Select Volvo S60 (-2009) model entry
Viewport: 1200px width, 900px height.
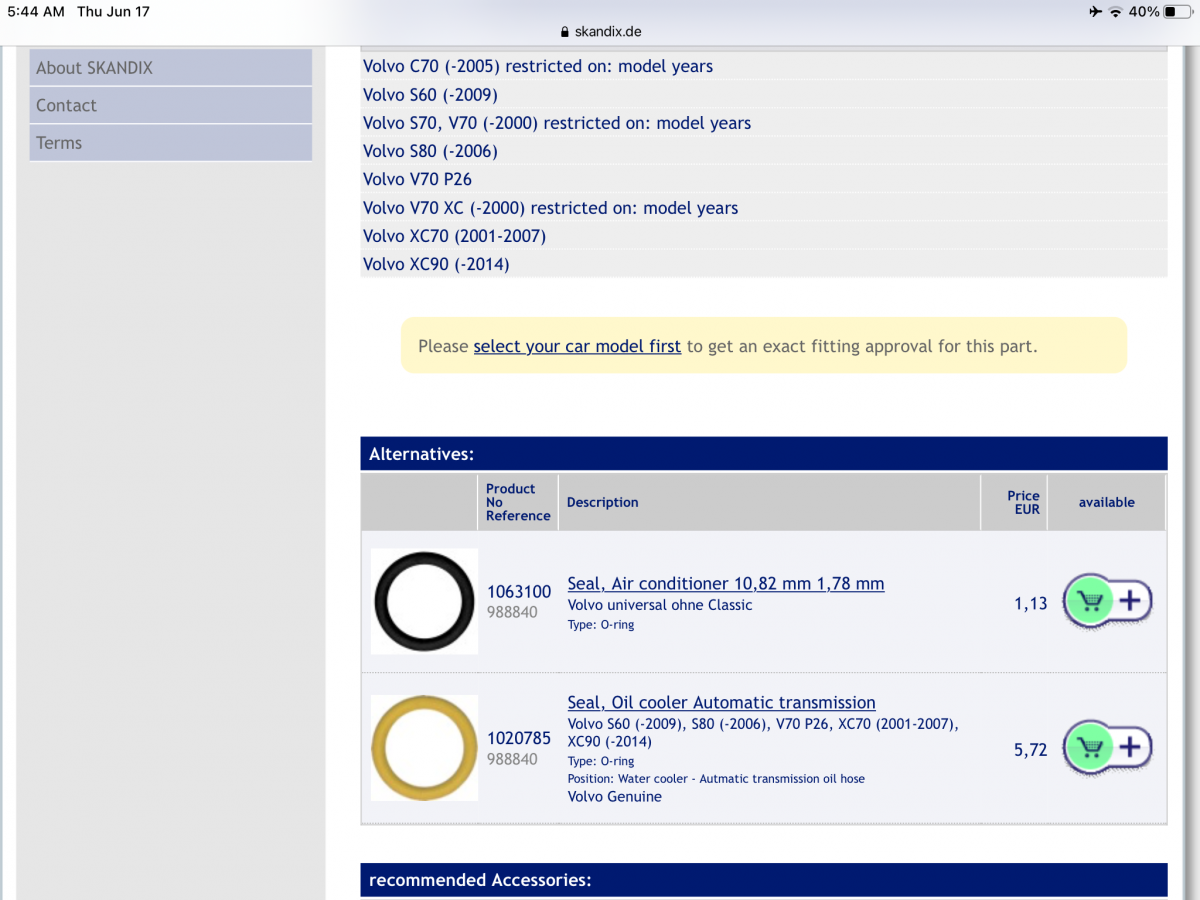430,95
